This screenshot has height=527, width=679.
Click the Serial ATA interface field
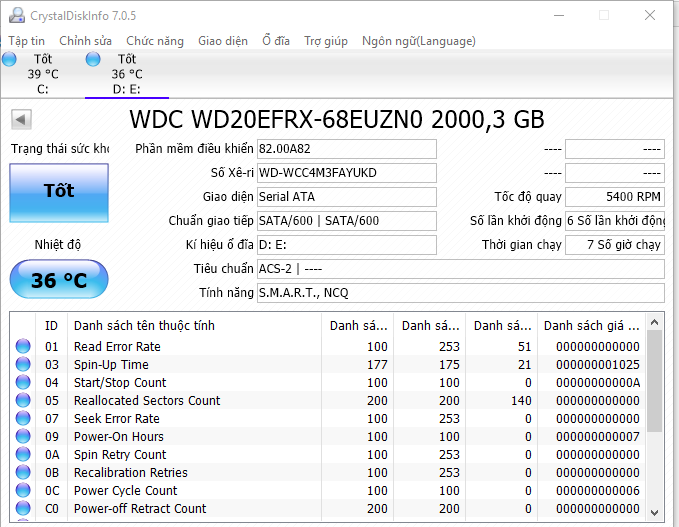point(346,197)
